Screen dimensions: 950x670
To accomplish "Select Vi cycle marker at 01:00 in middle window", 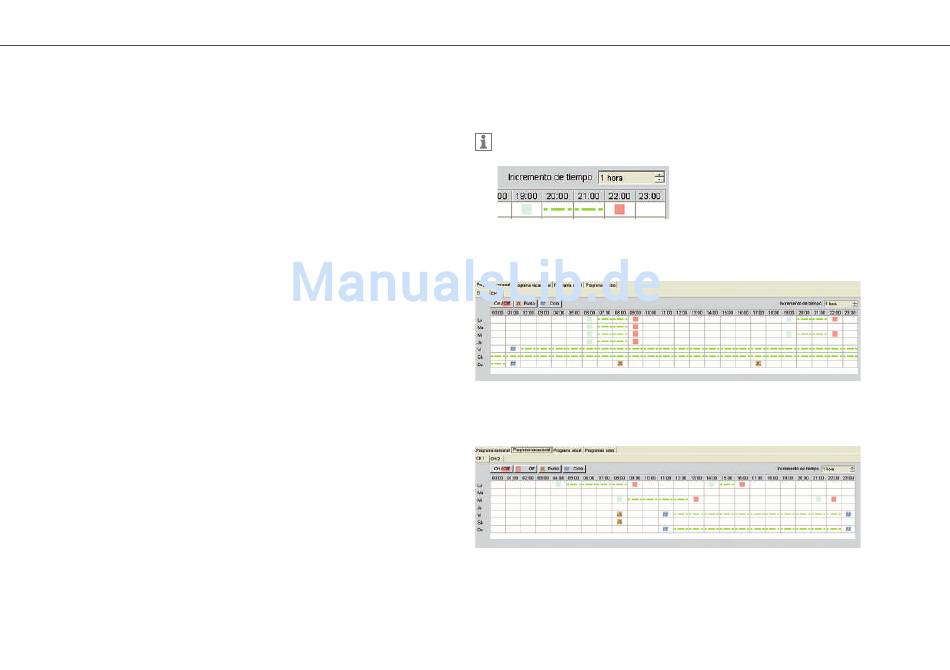I will (x=513, y=349).
